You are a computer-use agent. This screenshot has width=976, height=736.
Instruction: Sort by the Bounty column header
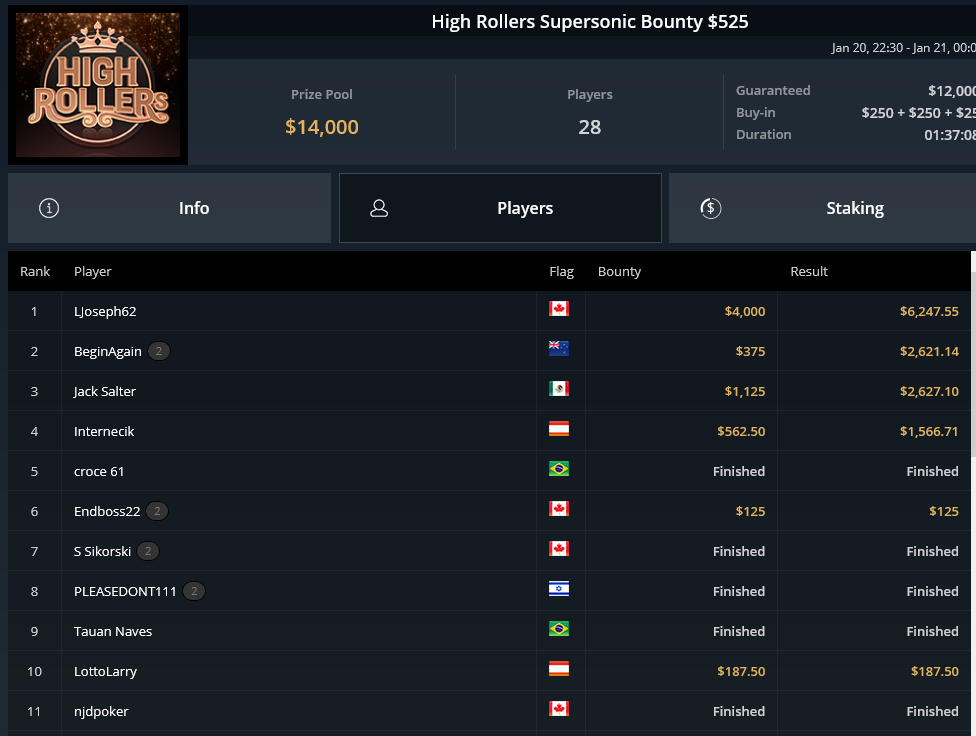pos(619,271)
